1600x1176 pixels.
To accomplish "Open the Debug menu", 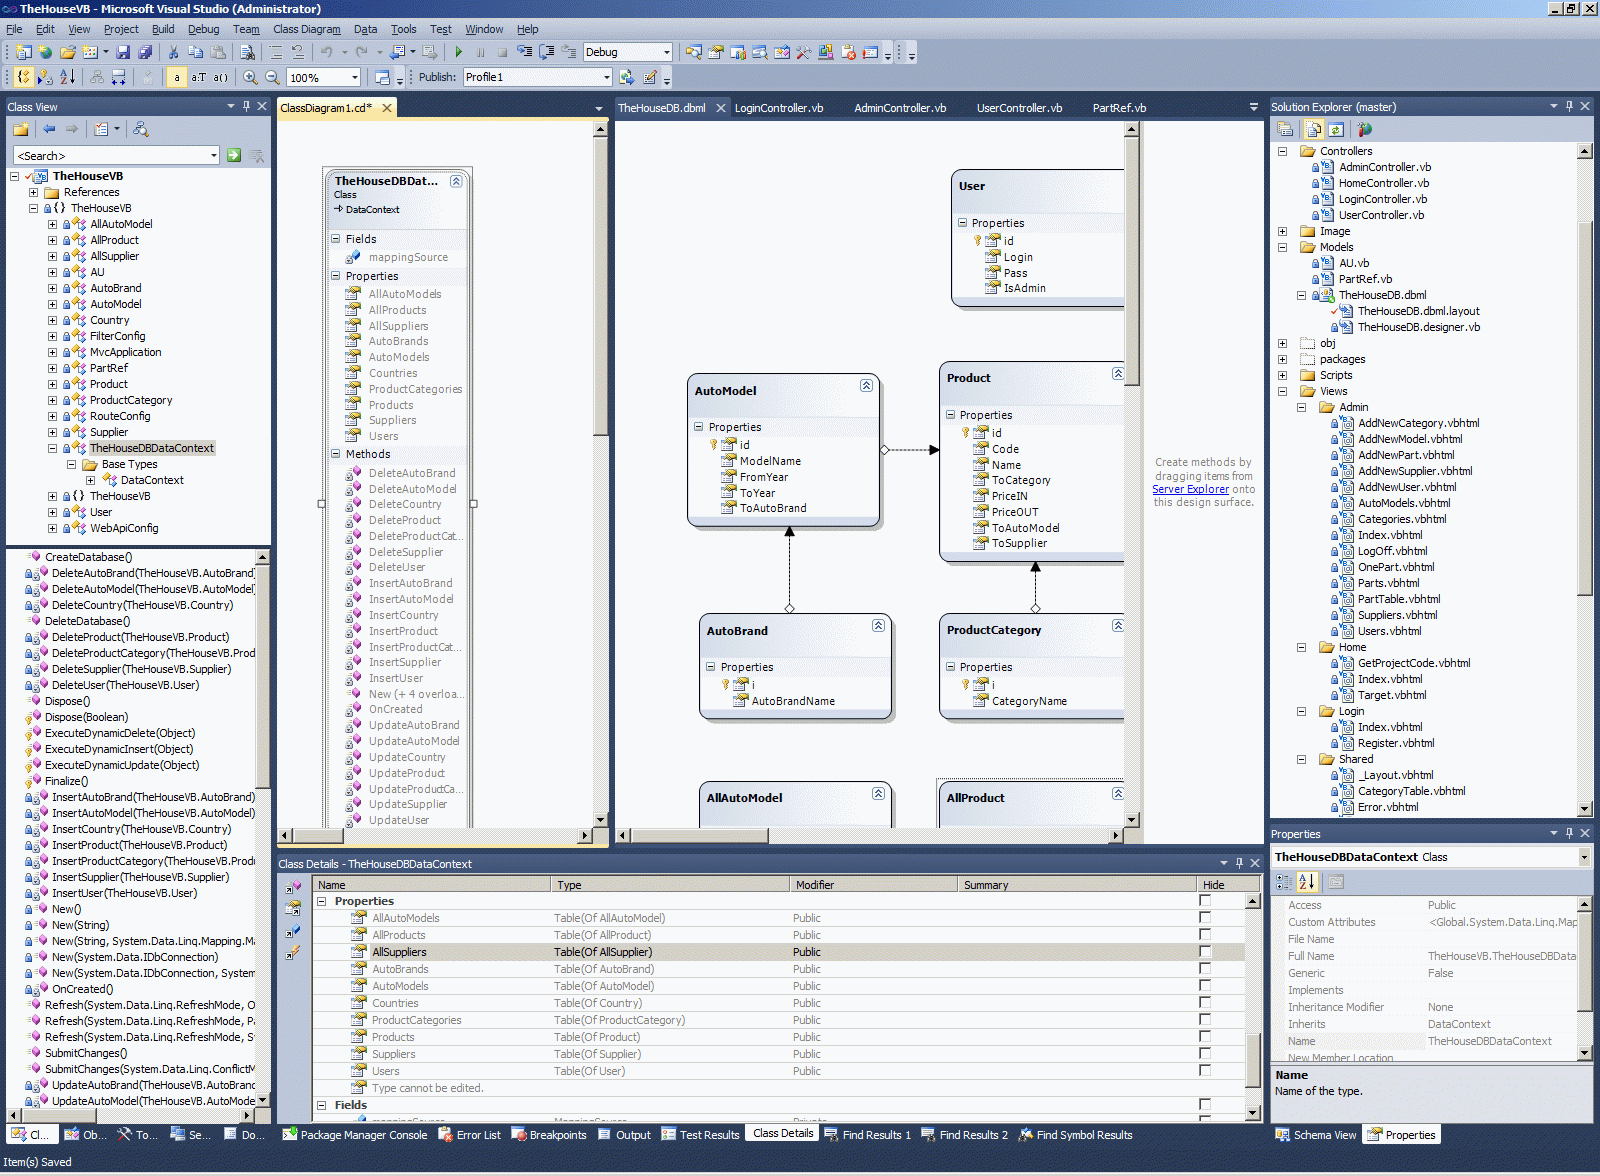I will click(203, 29).
